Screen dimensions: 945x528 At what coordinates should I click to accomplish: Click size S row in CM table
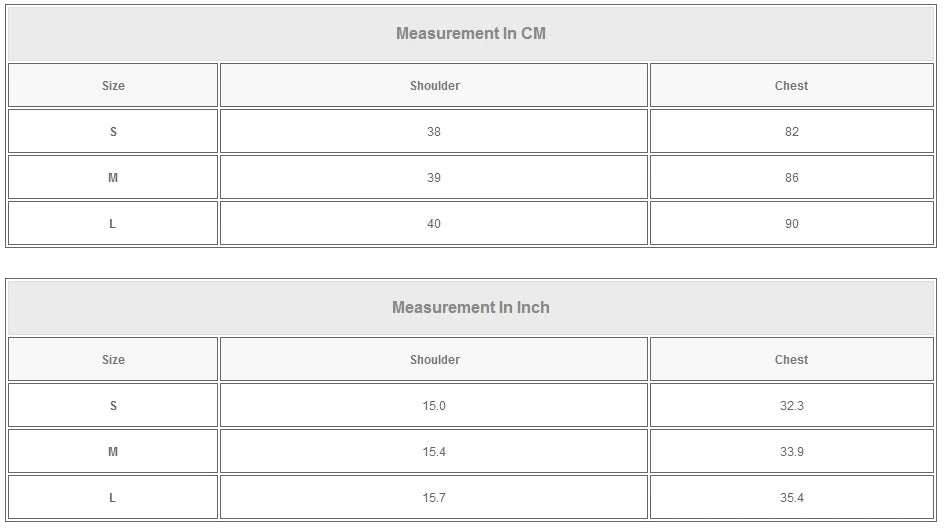113,132
